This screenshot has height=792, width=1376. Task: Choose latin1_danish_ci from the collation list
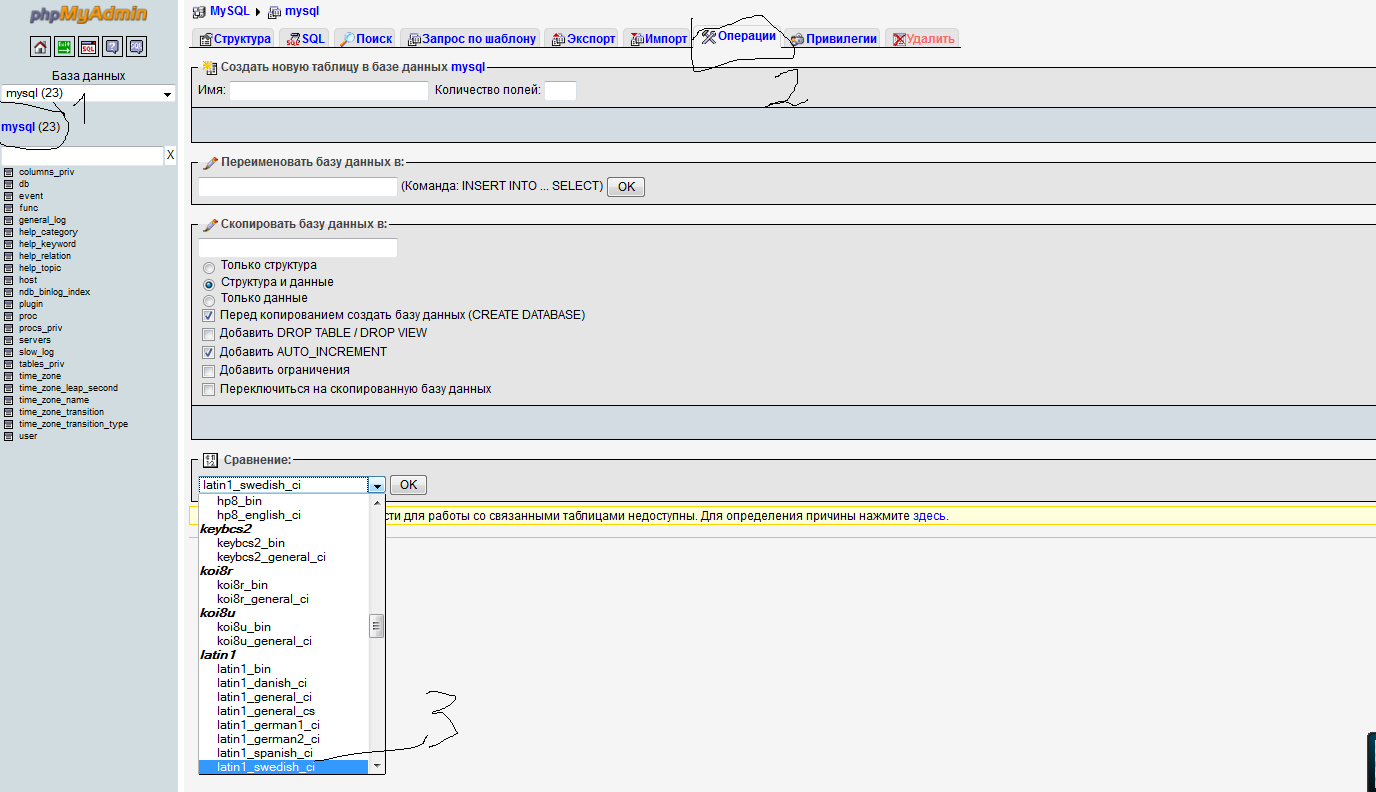point(262,683)
